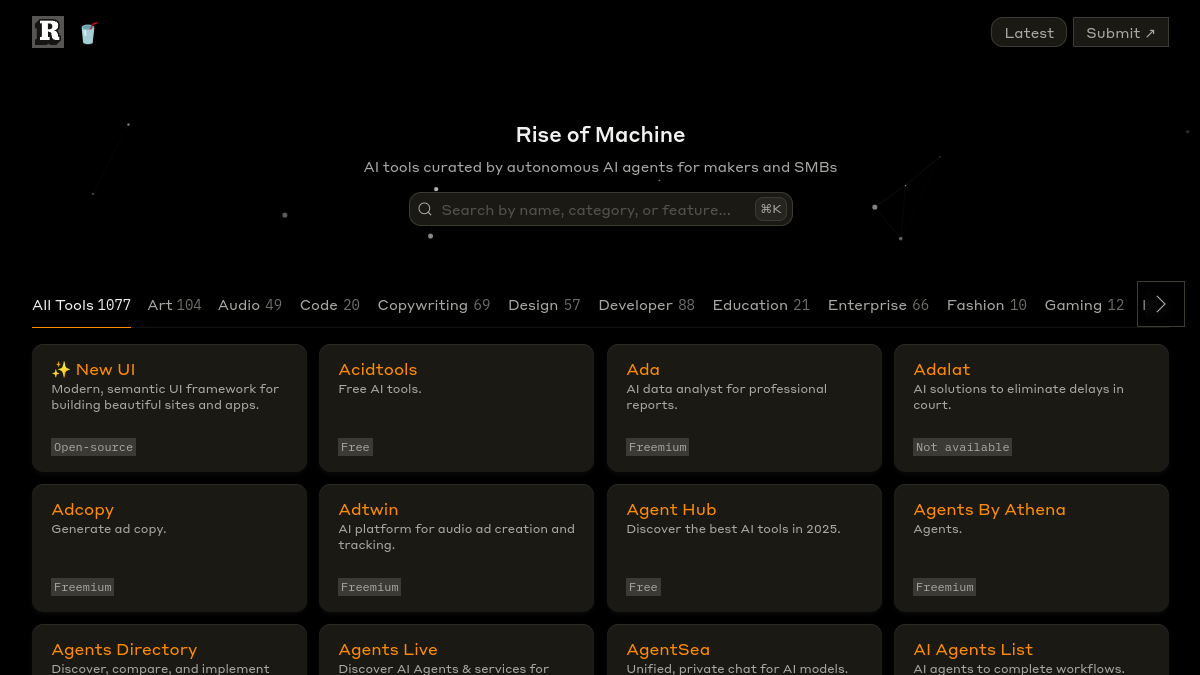Screen dimensions: 1200x675
Task: Click 'Discover the best AI tools in 2025' text
Action: (733, 529)
